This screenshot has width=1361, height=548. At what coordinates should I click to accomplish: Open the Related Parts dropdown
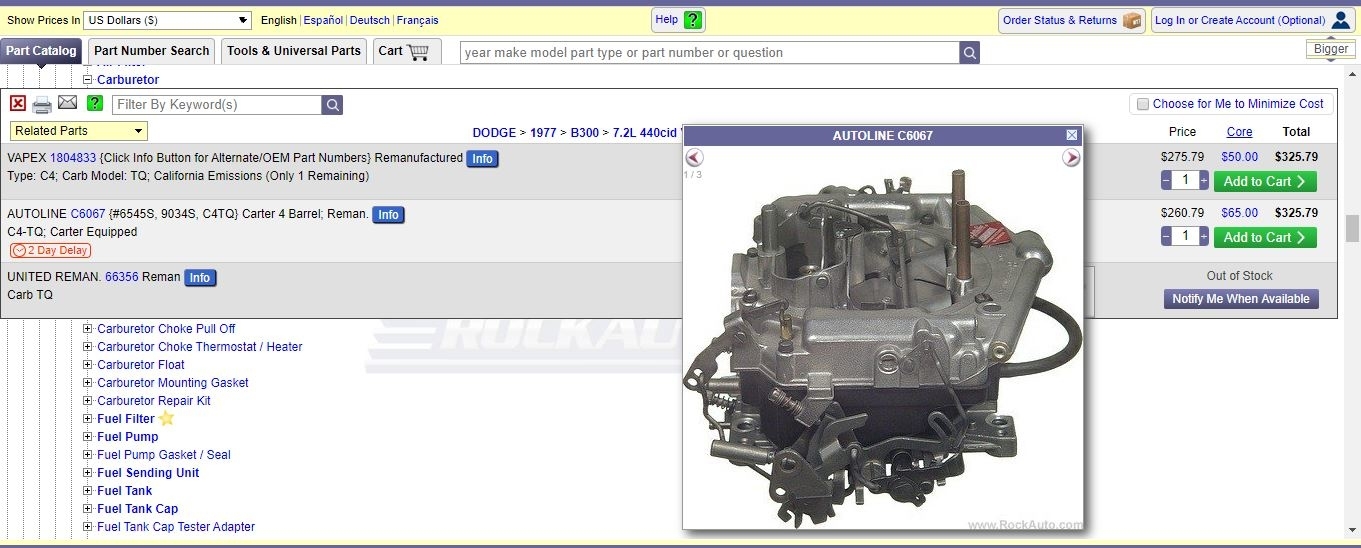pyautogui.click(x=79, y=131)
